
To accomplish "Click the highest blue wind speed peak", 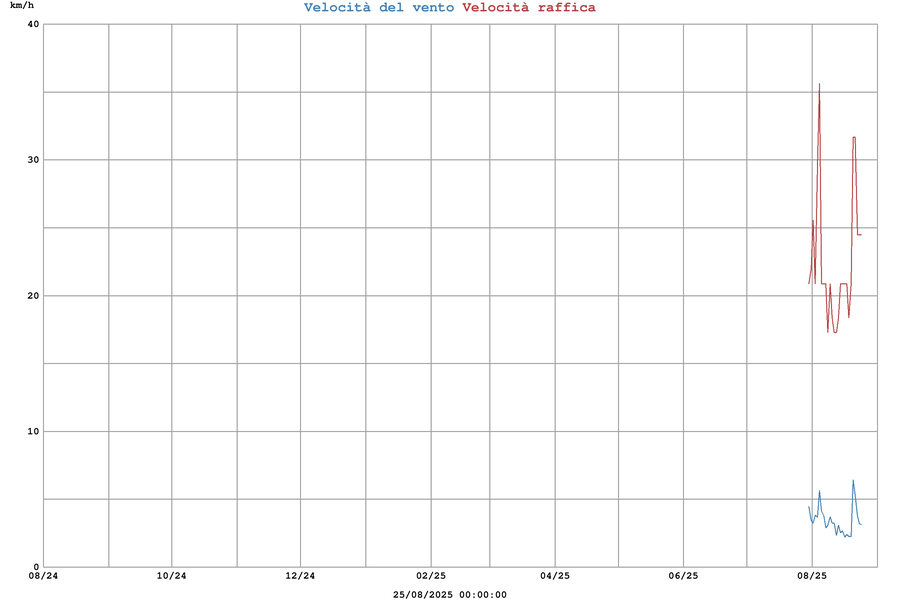I will tap(853, 481).
